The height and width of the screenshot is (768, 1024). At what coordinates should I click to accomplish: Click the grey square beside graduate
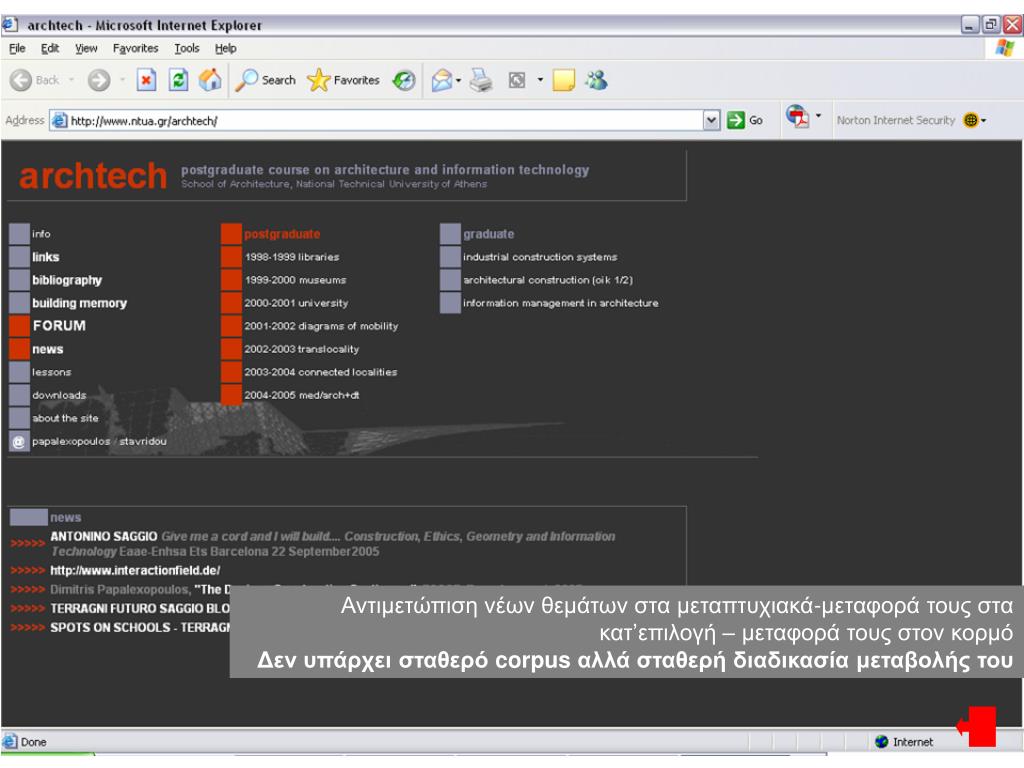click(x=451, y=234)
